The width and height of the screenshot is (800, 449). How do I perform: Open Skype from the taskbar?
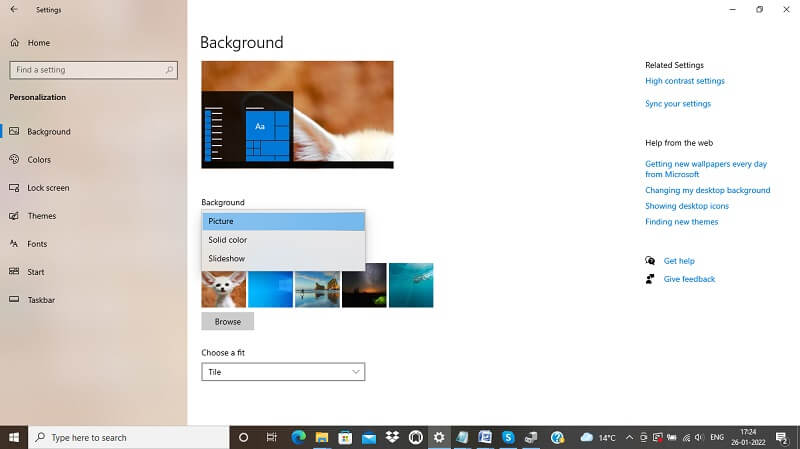tap(508, 438)
